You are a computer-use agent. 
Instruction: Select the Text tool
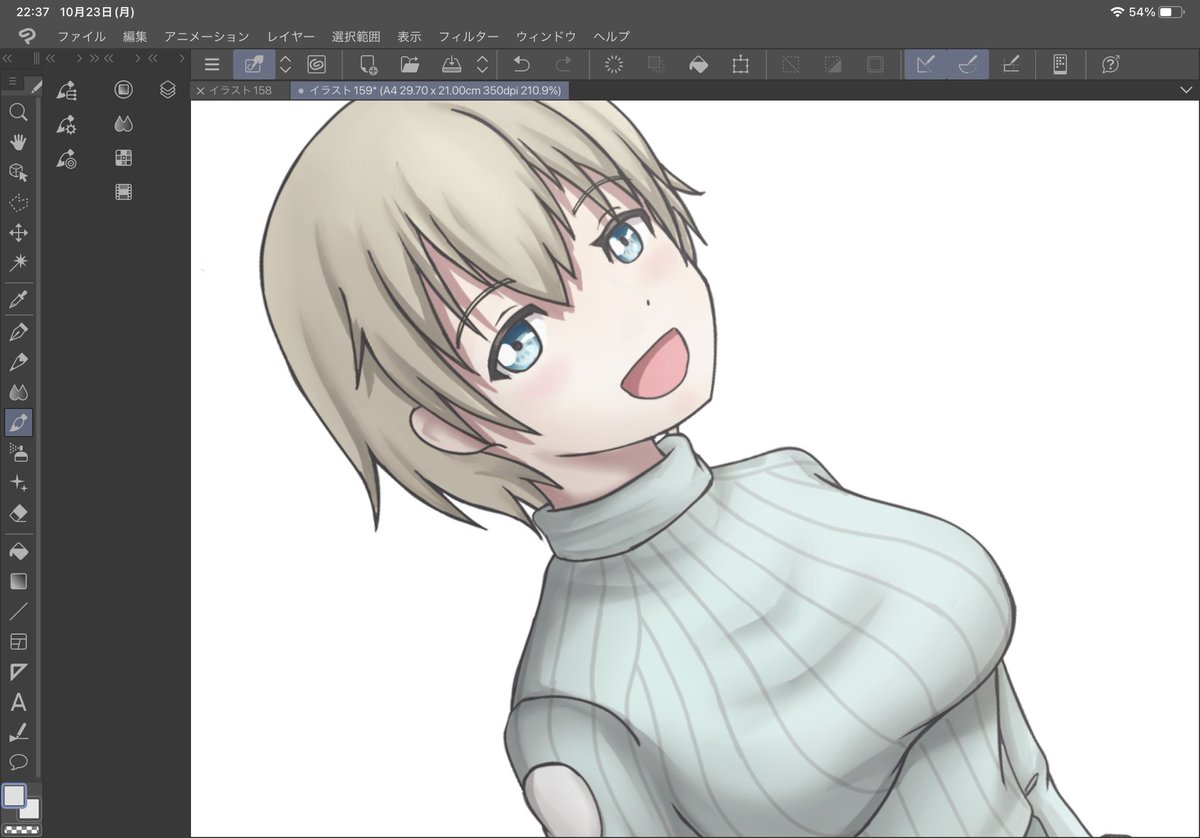pos(18,702)
